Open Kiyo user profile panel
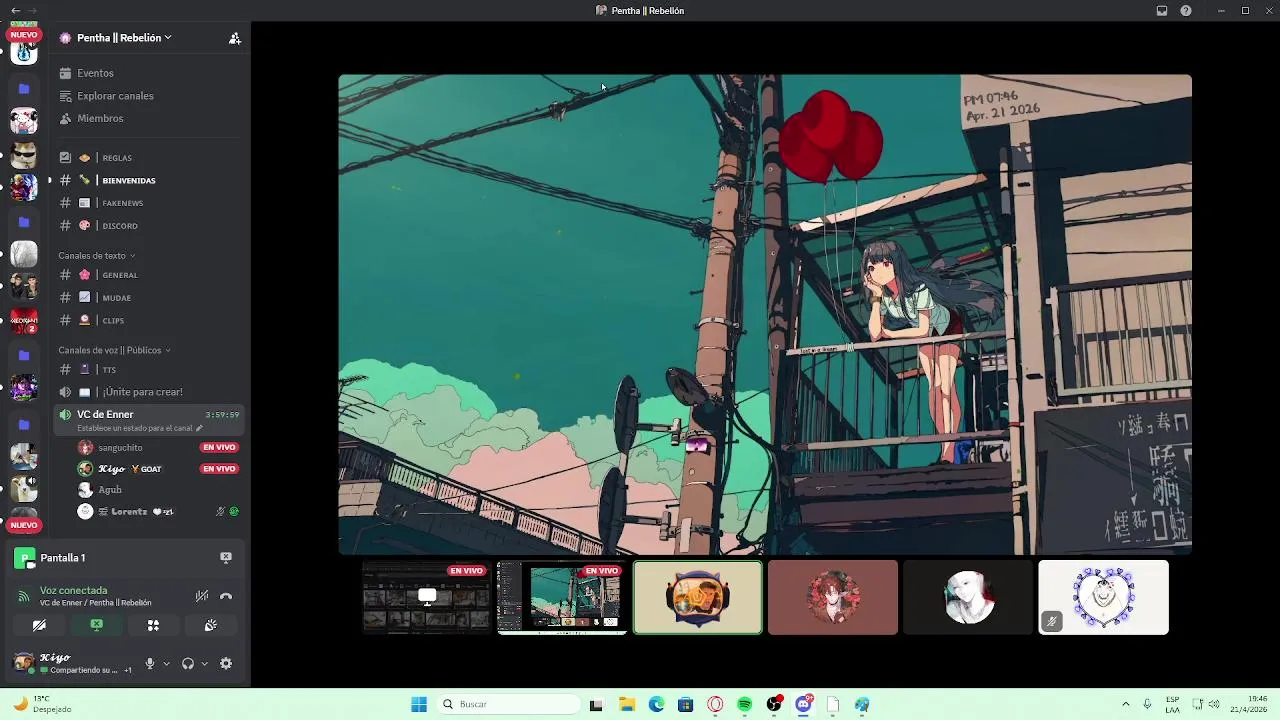Image resolution: width=1280 pixels, height=720 pixels. click(x=72, y=663)
